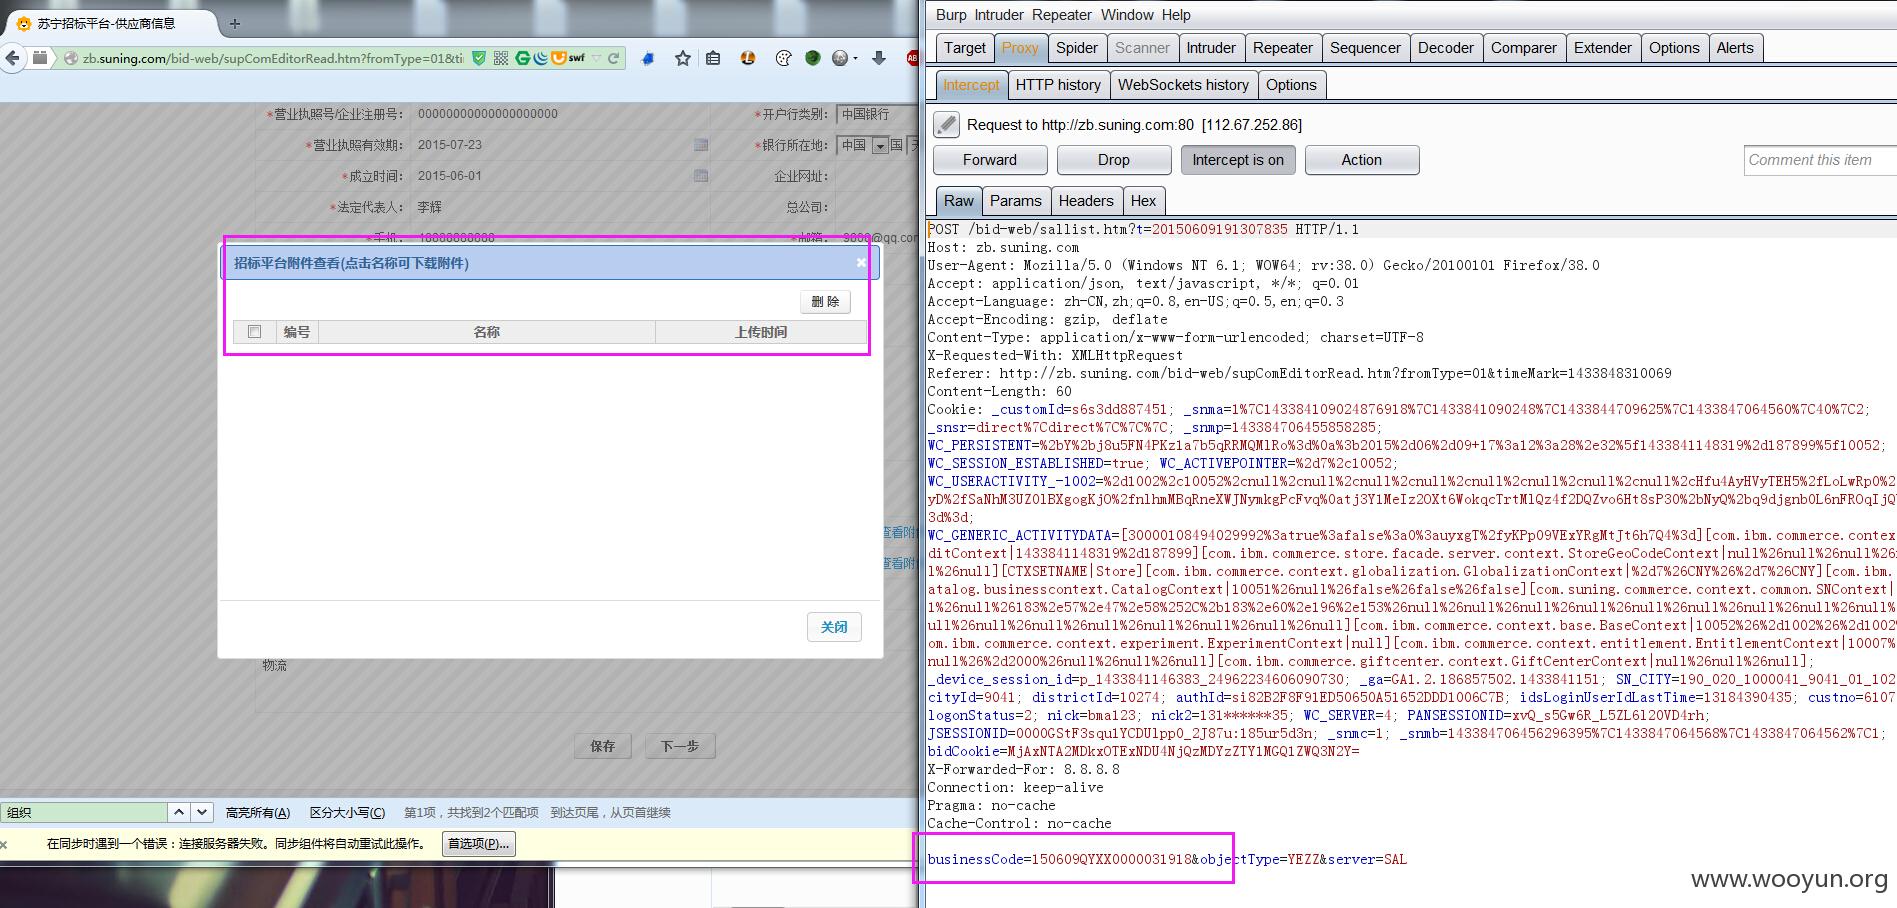Open calendar icon for 营业执照有效期 date
Screen dimensions: 1897x908
tap(701, 145)
